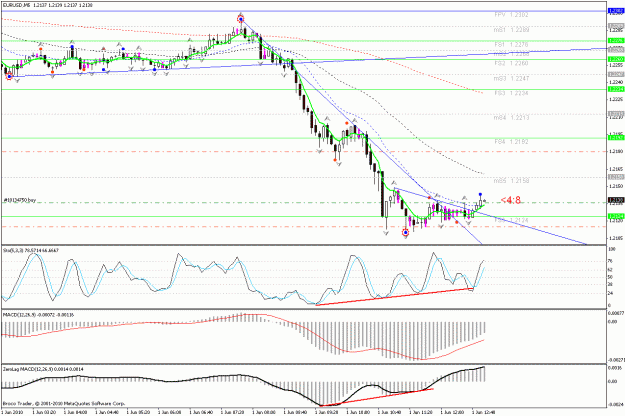
Task: Select the red trendline in the Stochastic panel
Action: (x=394, y=297)
